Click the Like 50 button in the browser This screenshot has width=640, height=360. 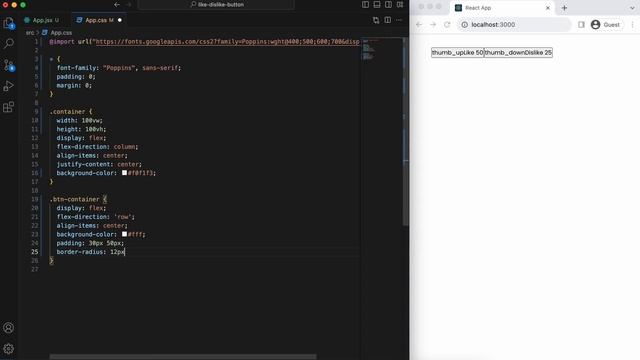tap(458, 53)
